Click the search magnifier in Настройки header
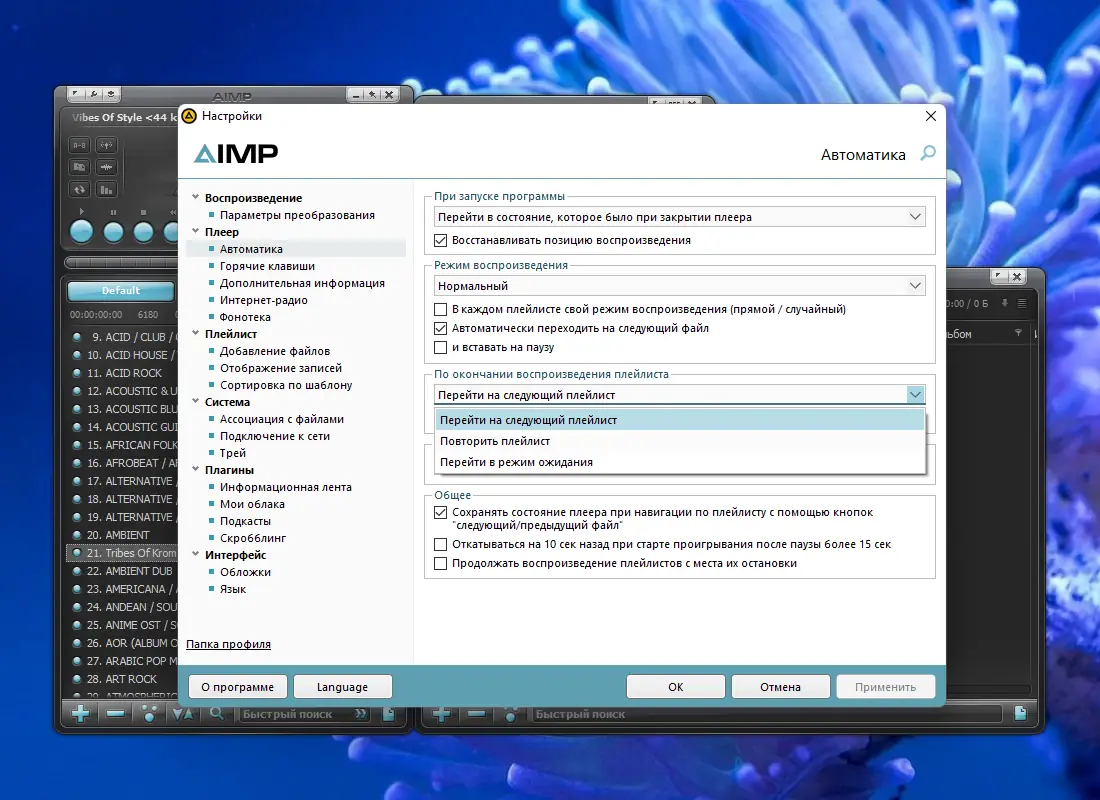The width and height of the screenshot is (1100, 800). (928, 153)
